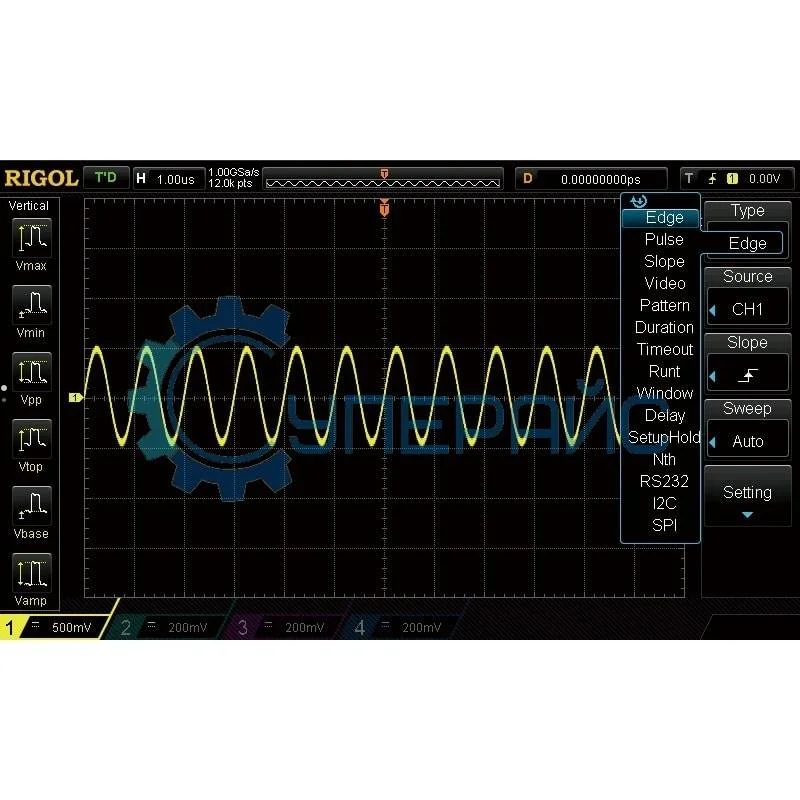Choose RS232 from trigger type list
Image resolution: width=800 pixels, height=800 pixels.
[664, 481]
